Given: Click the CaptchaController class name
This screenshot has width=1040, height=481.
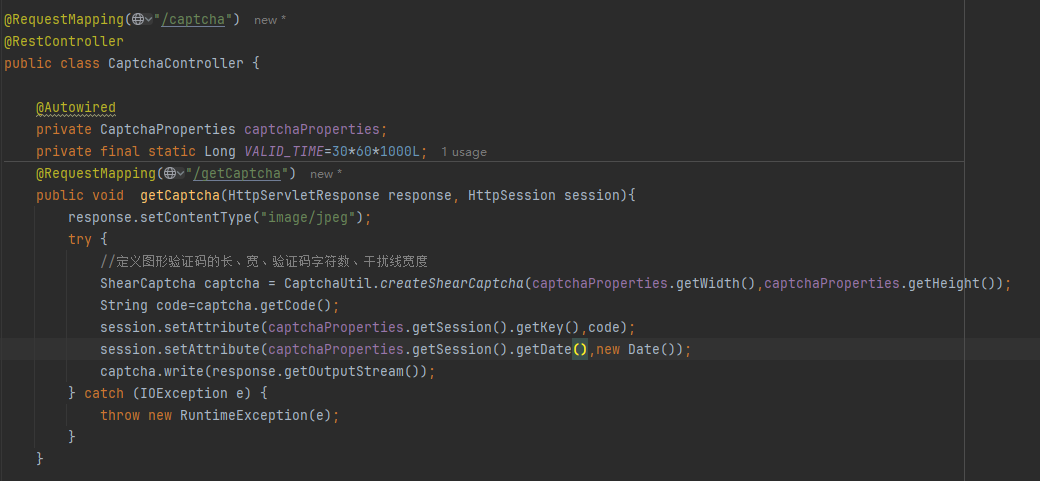Looking at the screenshot, I should coord(176,64).
